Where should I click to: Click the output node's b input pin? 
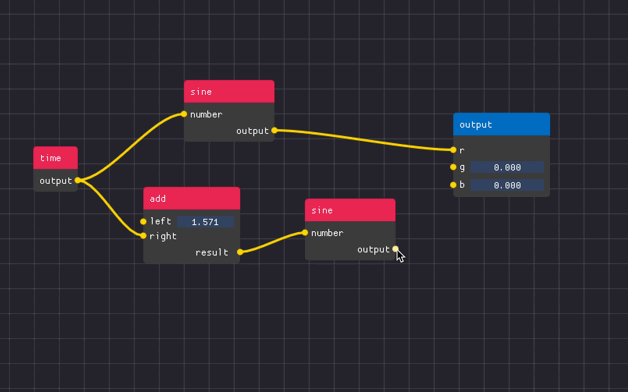tap(453, 185)
